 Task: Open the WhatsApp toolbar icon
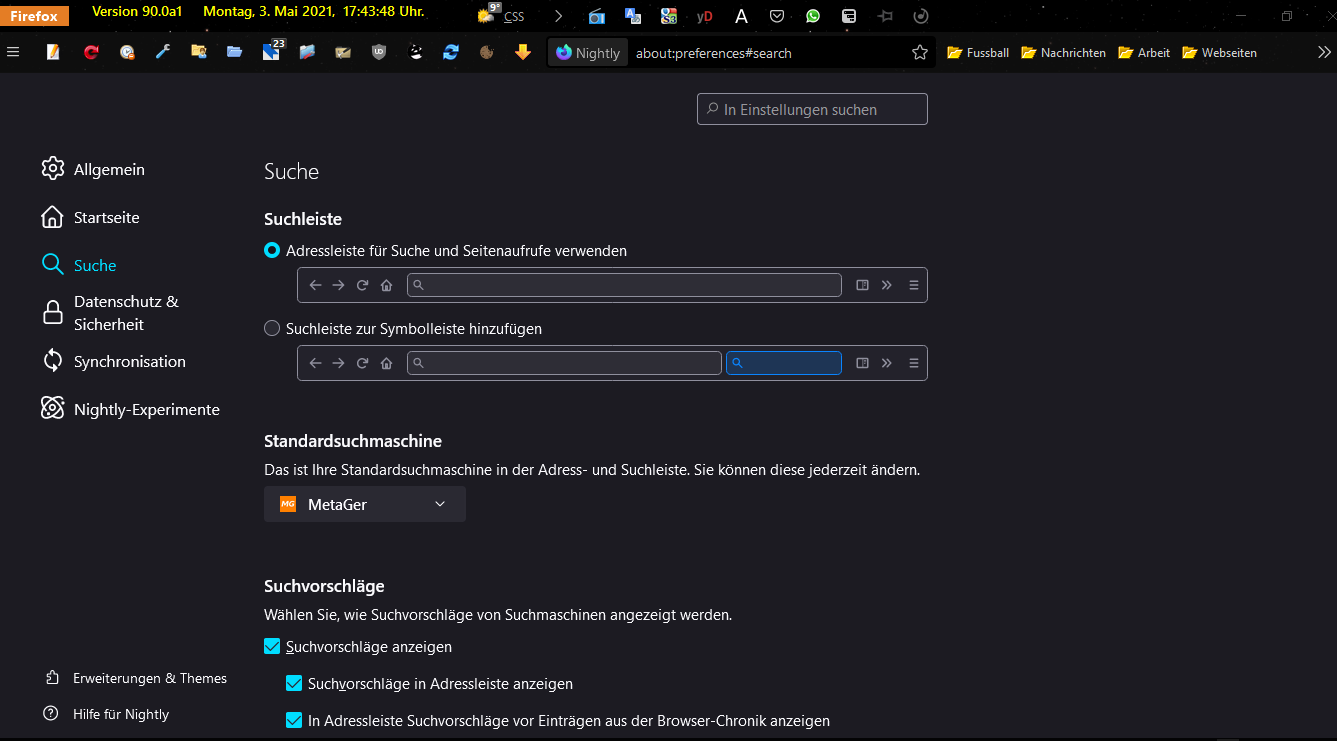point(812,16)
